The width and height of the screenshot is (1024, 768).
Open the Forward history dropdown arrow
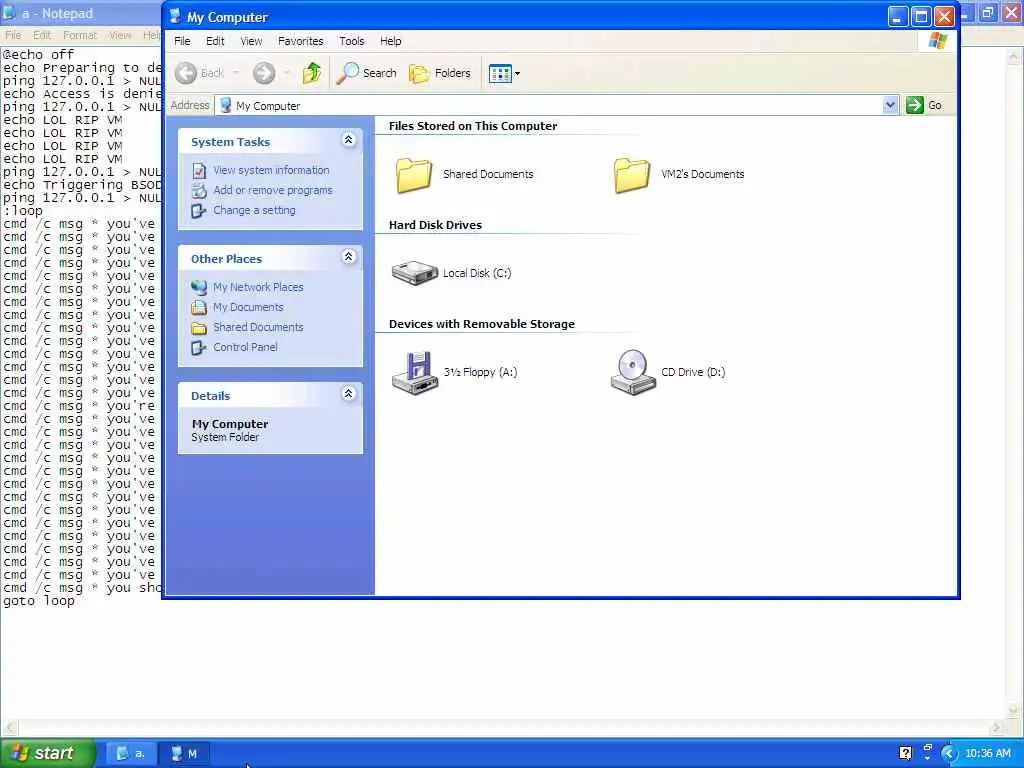[287, 73]
